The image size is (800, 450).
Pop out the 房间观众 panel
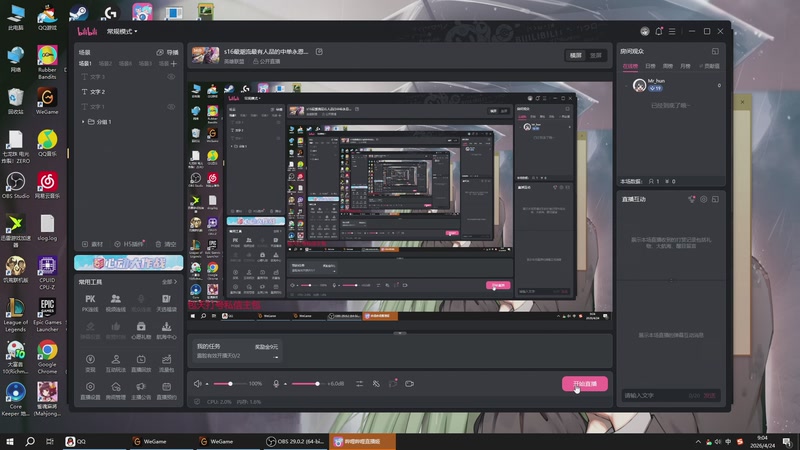click(x=715, y=52)
